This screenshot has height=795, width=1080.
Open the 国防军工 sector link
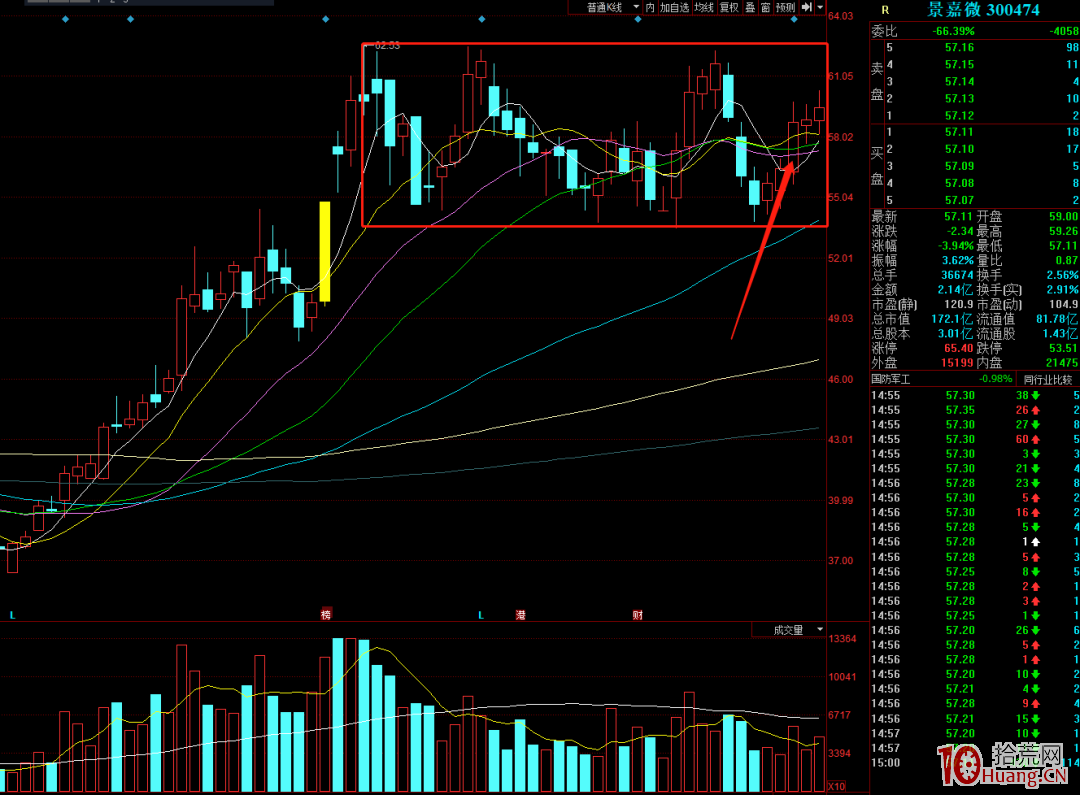[x=891, y=380]
